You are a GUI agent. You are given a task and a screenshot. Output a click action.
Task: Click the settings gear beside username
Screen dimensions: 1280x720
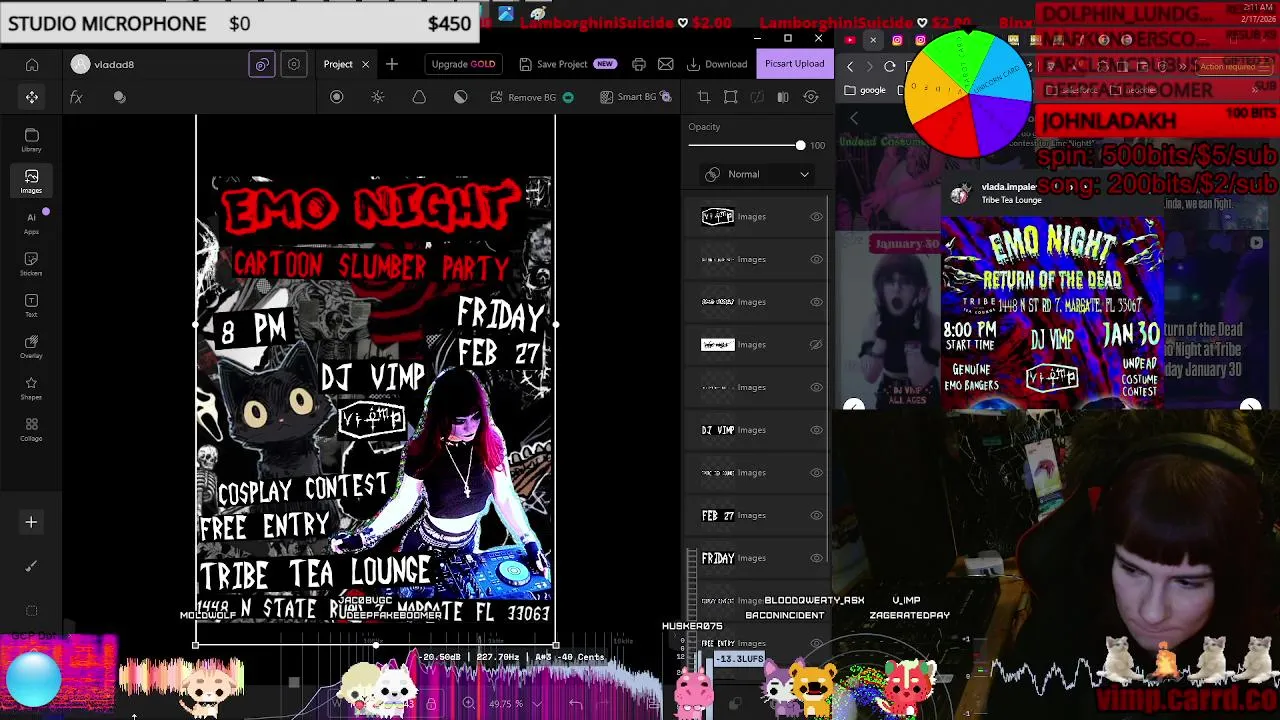(x=294, y=64)
